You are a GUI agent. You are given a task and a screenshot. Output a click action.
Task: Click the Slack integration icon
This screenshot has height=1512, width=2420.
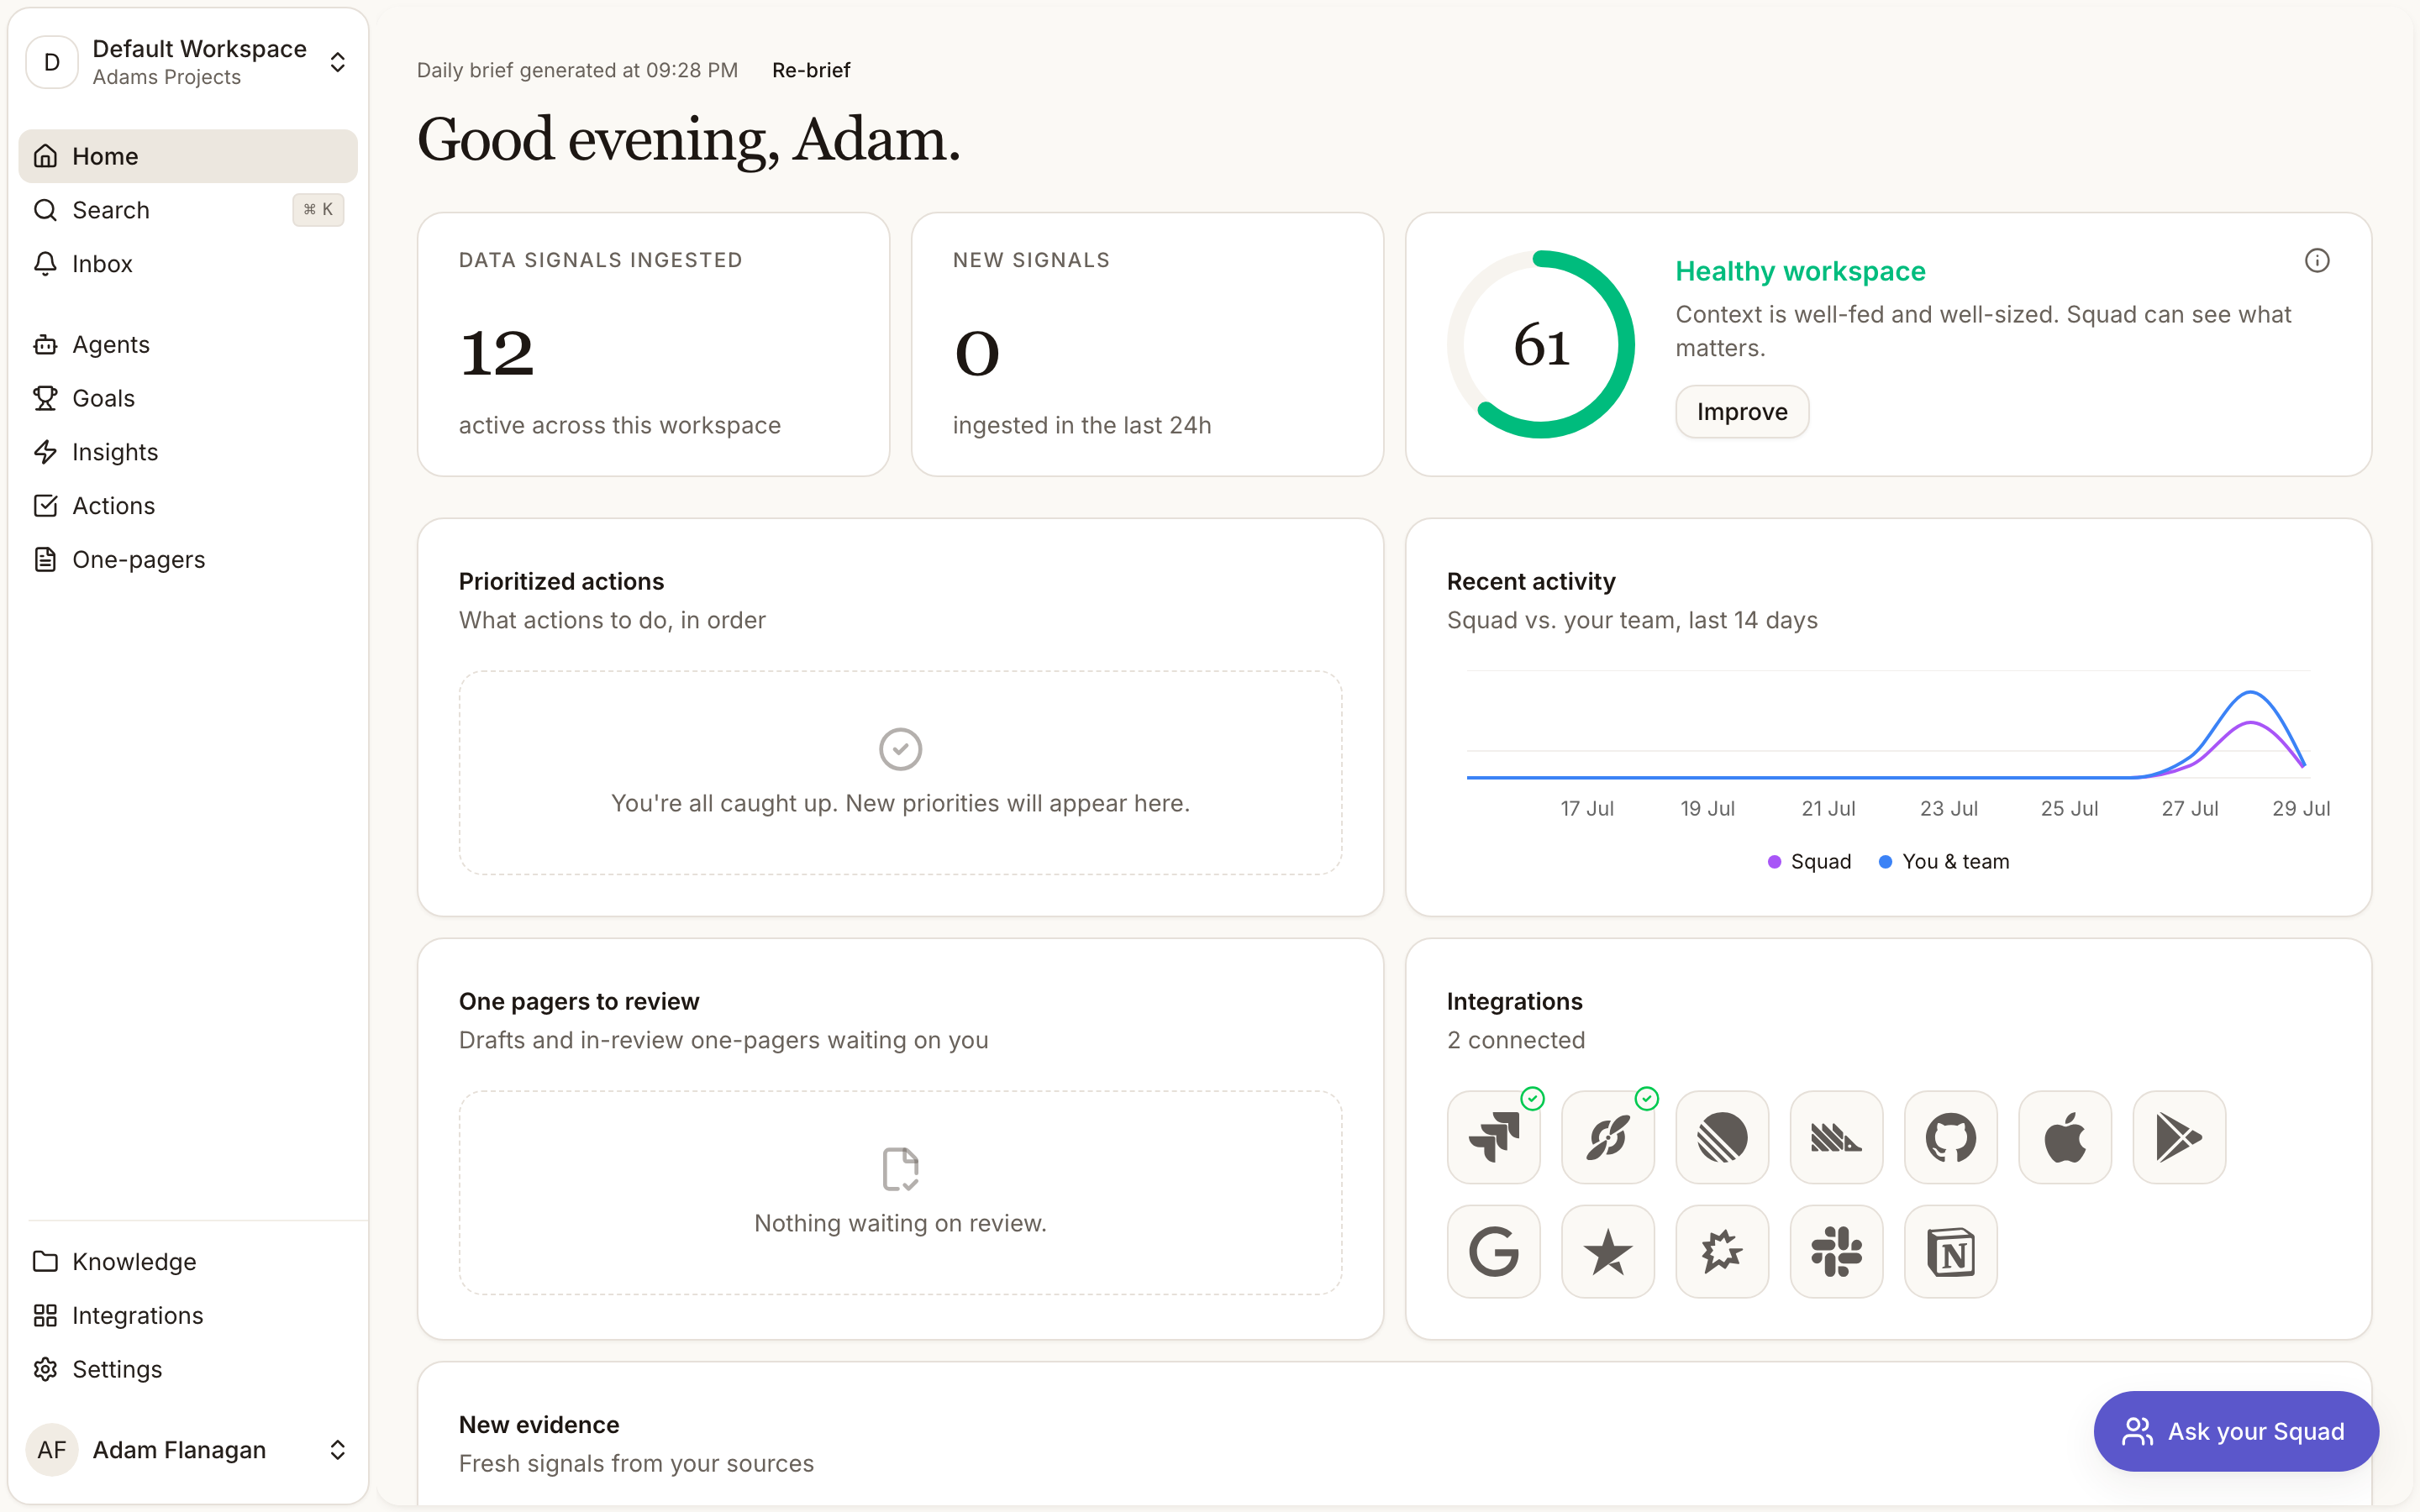[1836, 1251]
